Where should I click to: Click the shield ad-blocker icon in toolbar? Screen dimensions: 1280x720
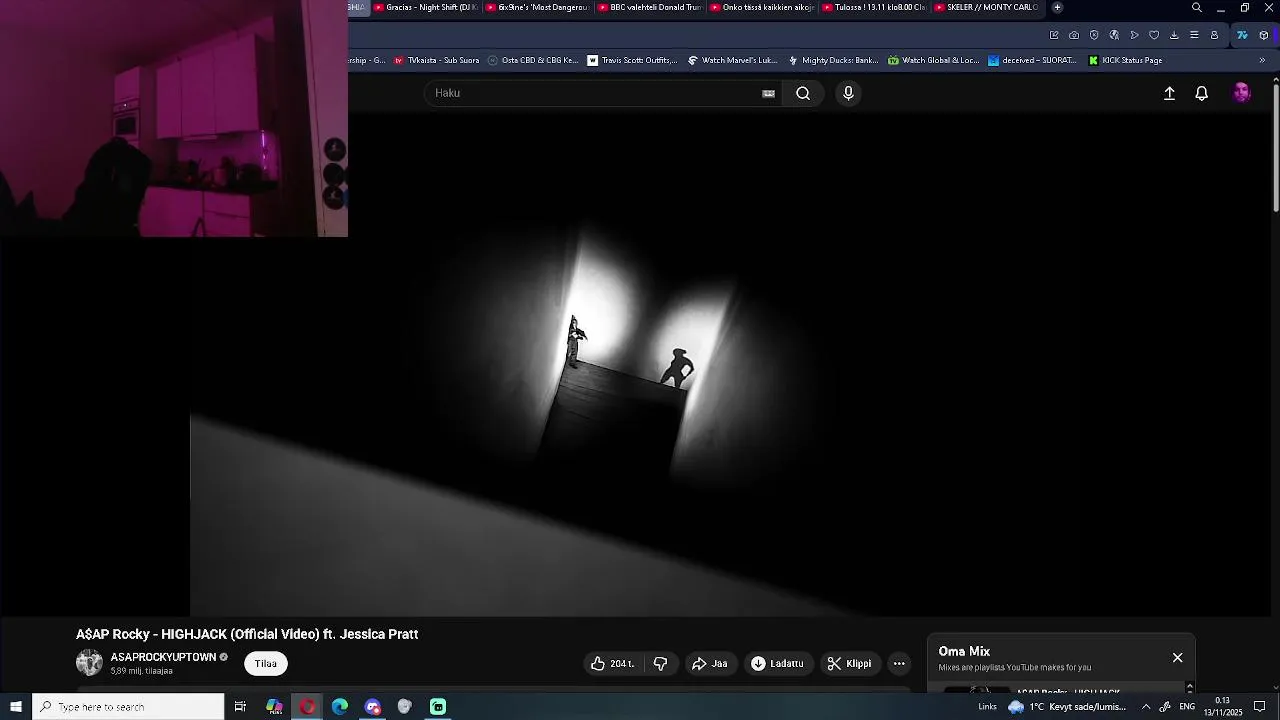click(1094, 35)
